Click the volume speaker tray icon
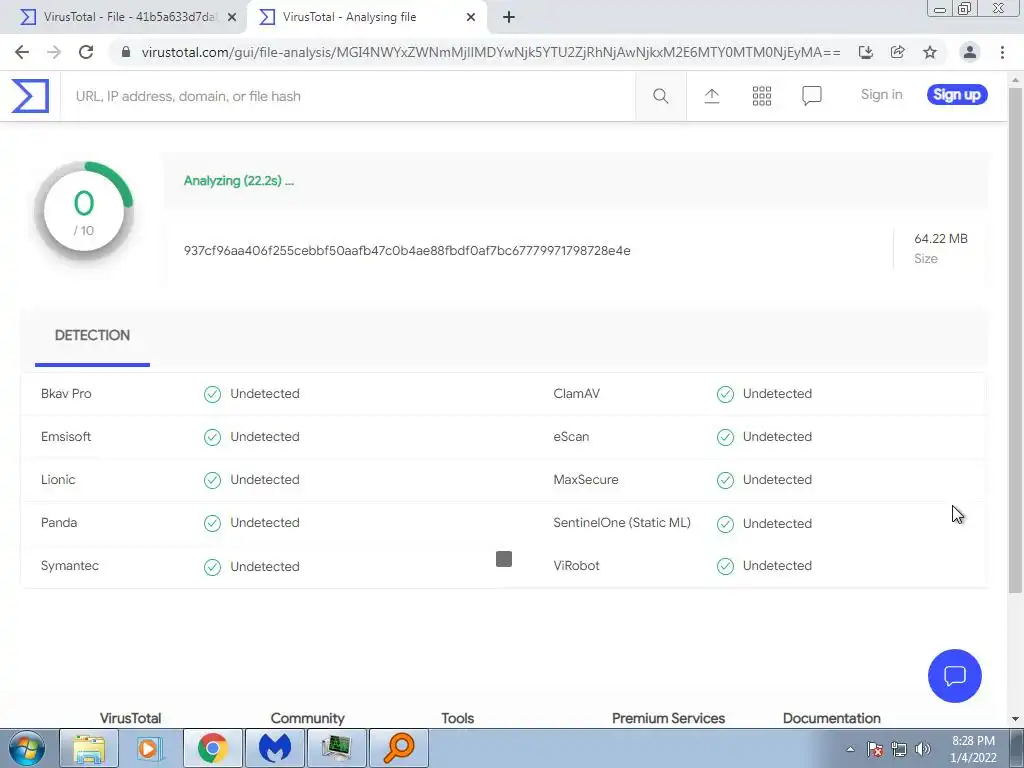Viewport: 1024px width, 768px height. 923,749
